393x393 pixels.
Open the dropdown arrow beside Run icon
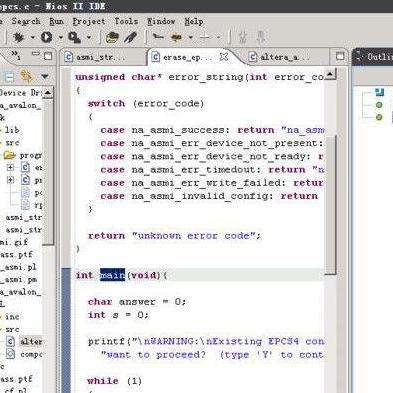pyautogui.click(x=60, y=37)
